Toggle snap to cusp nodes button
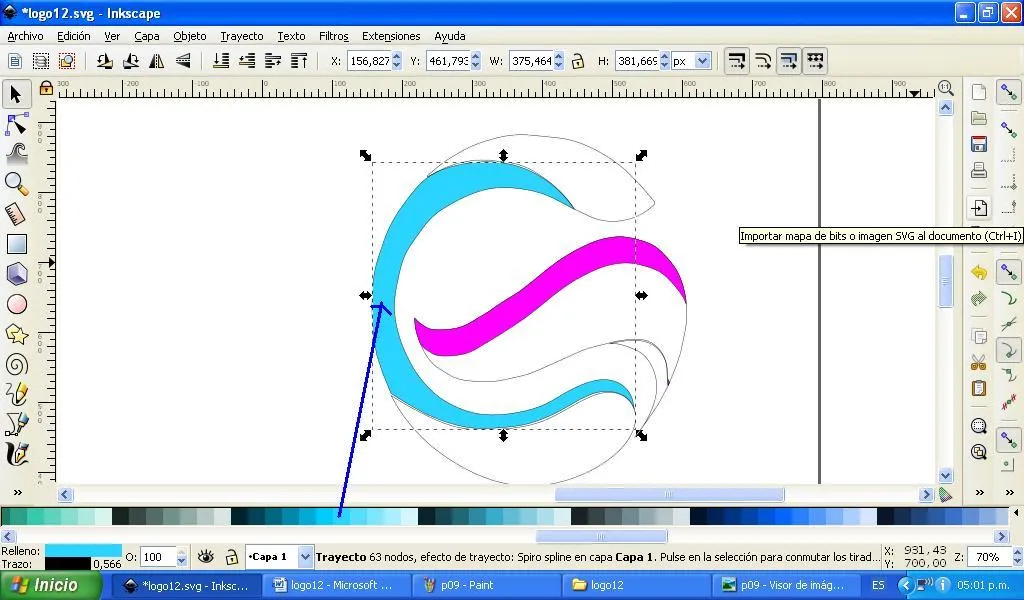 coord(1009,351)
